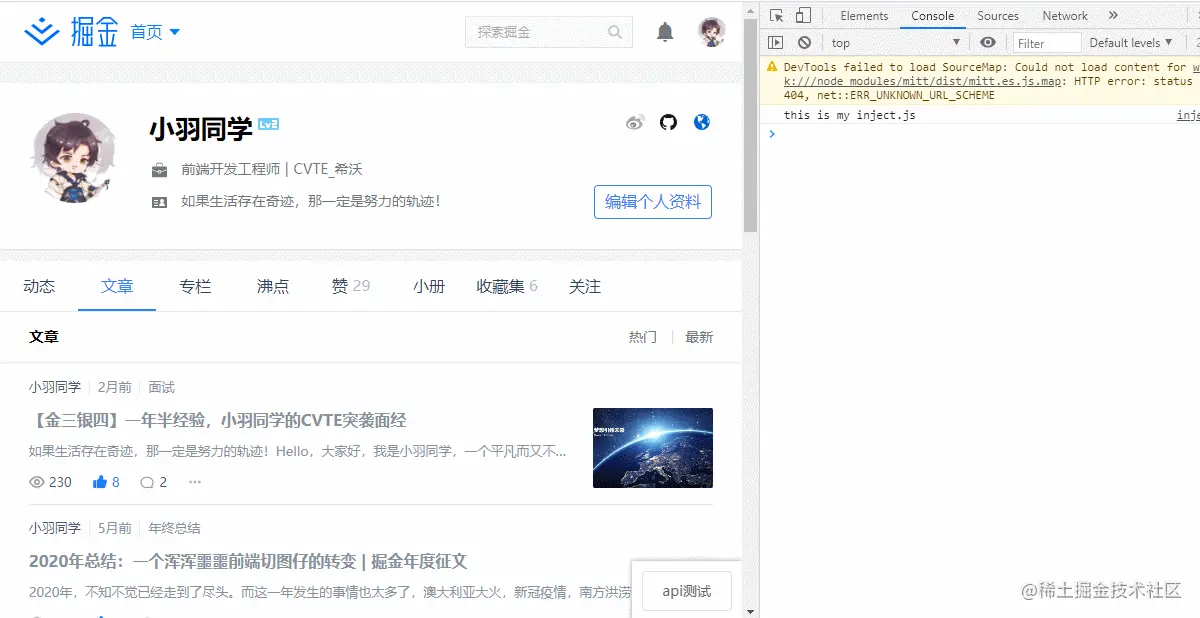The height and width of the screenshot is (618, 1200).
Task: Click the 面试 tag on first article
Action: point(161,387)
